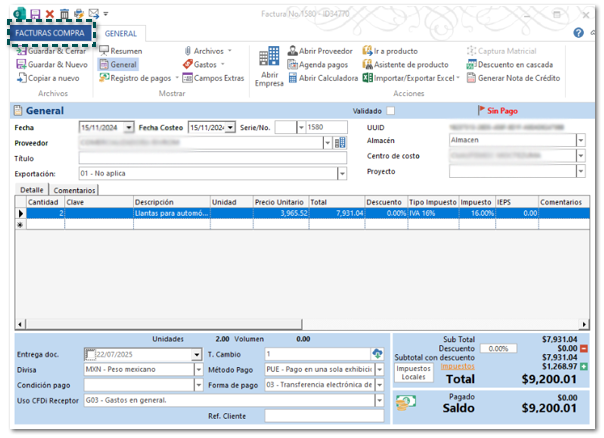Open the Divisa currency dropdown

pos(196,370)
